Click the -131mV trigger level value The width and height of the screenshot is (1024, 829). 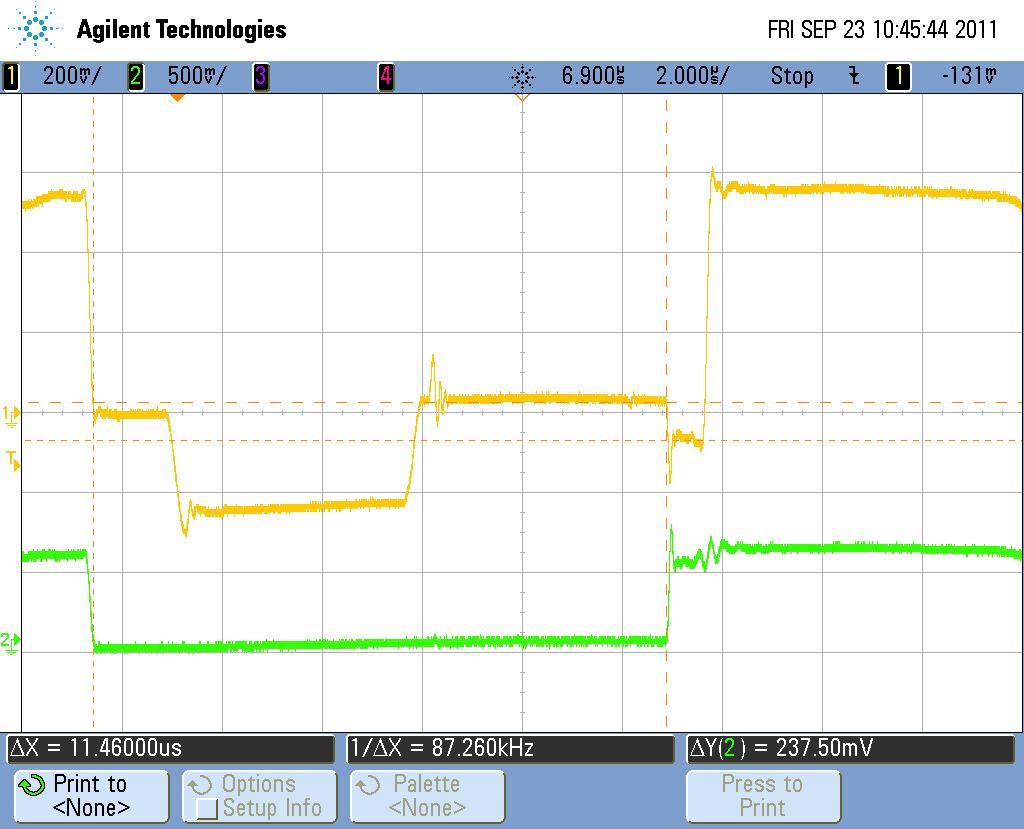969,76
